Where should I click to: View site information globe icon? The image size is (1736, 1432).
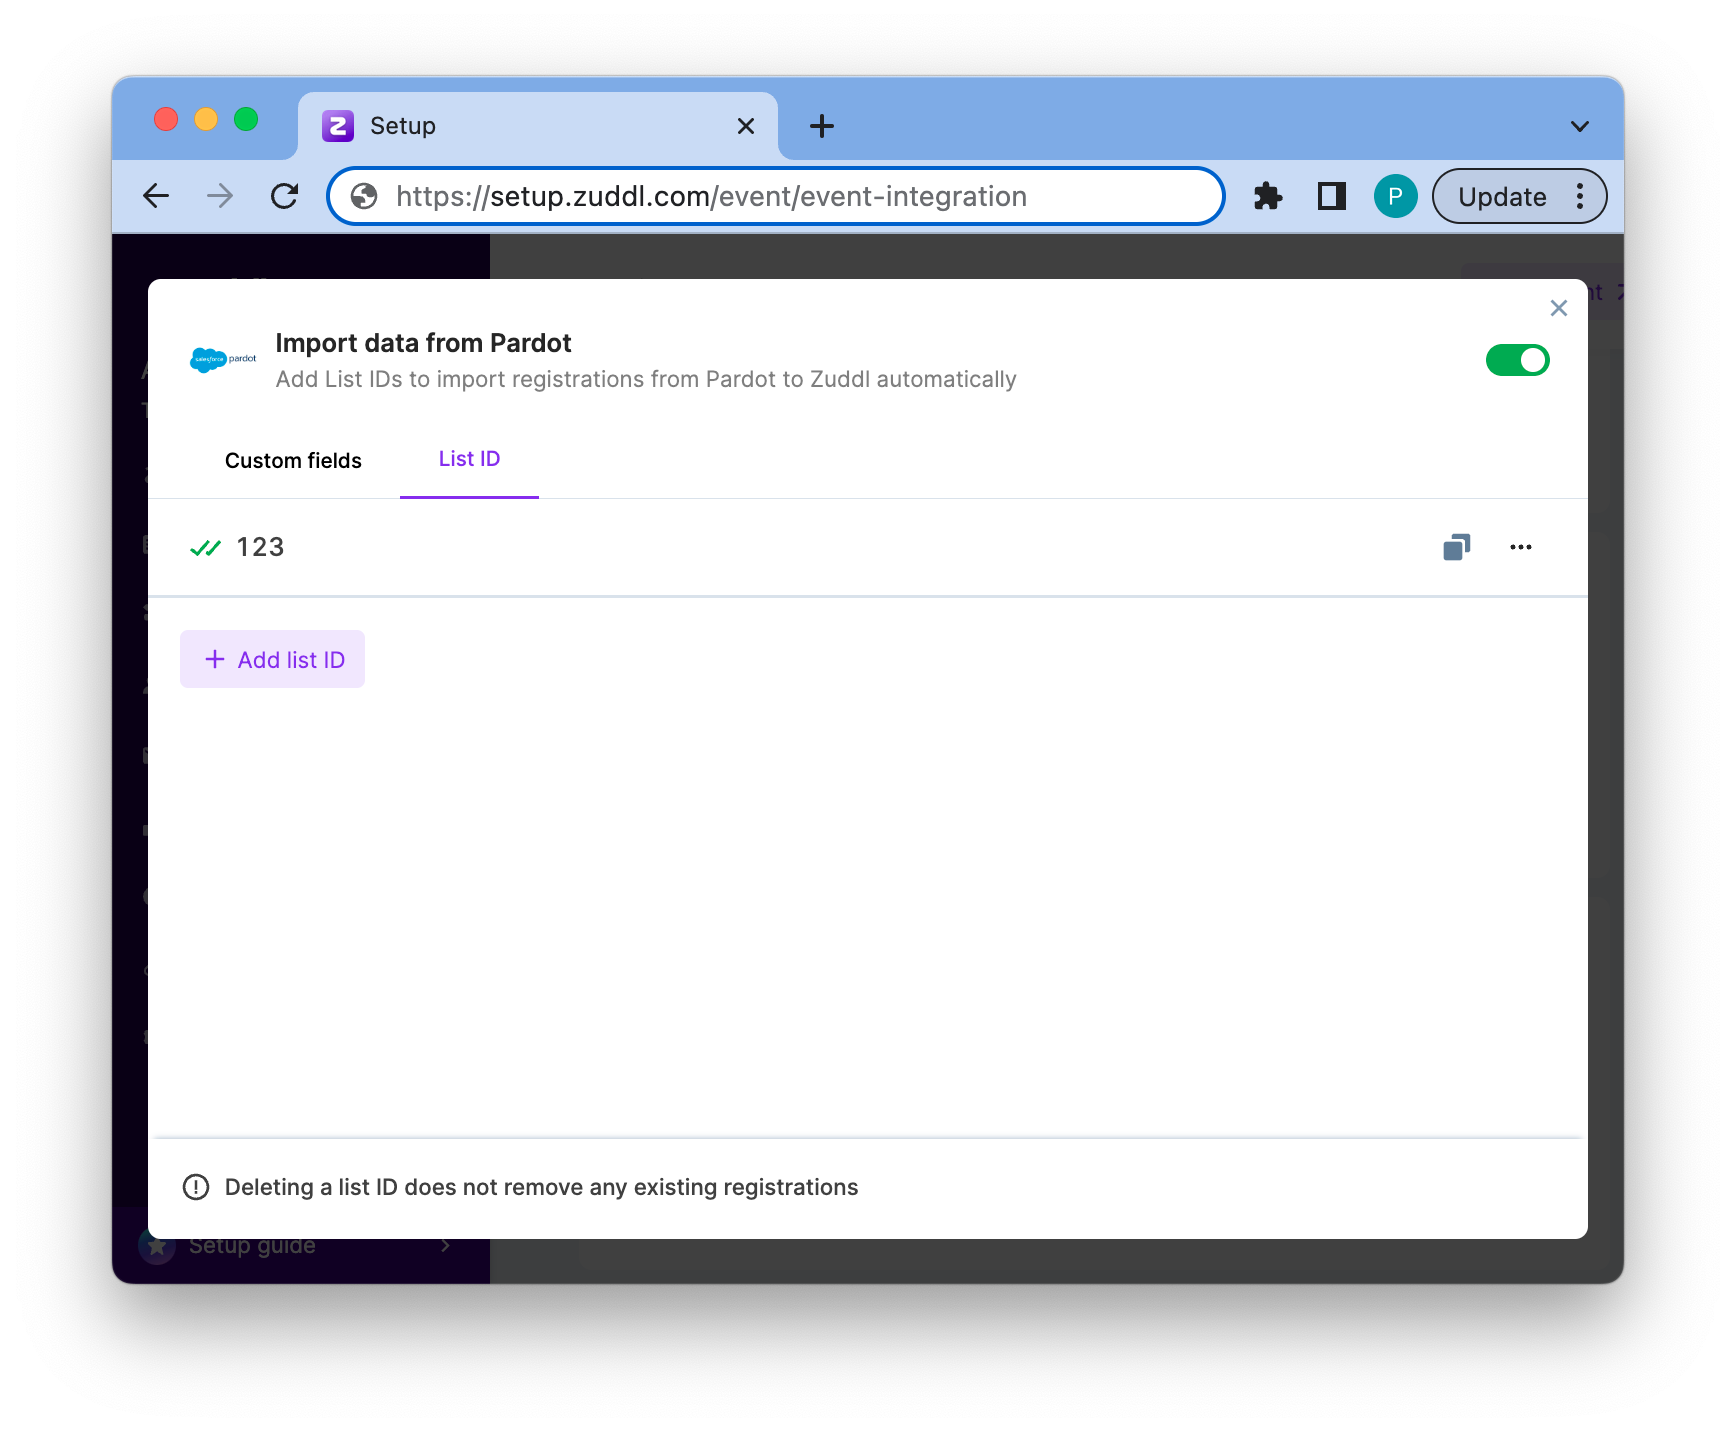point(364,196)
